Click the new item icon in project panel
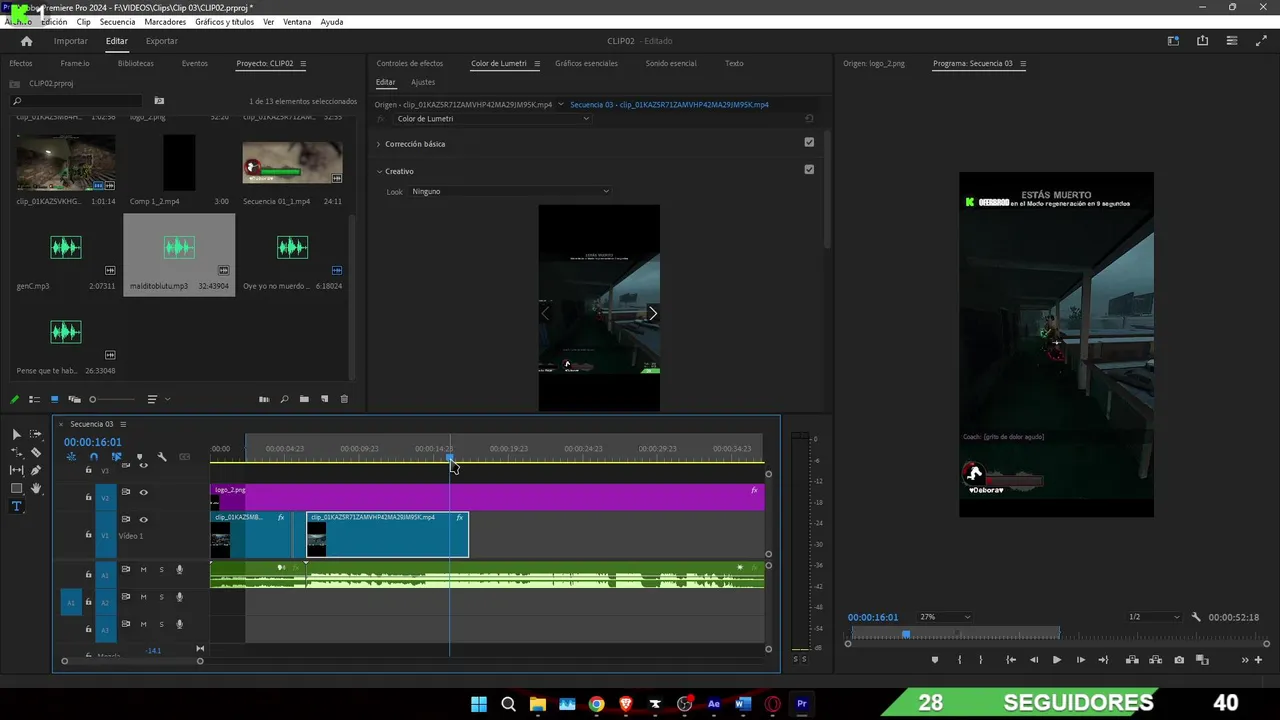This screenshot has width=1280, height=720. coord(324,399)
